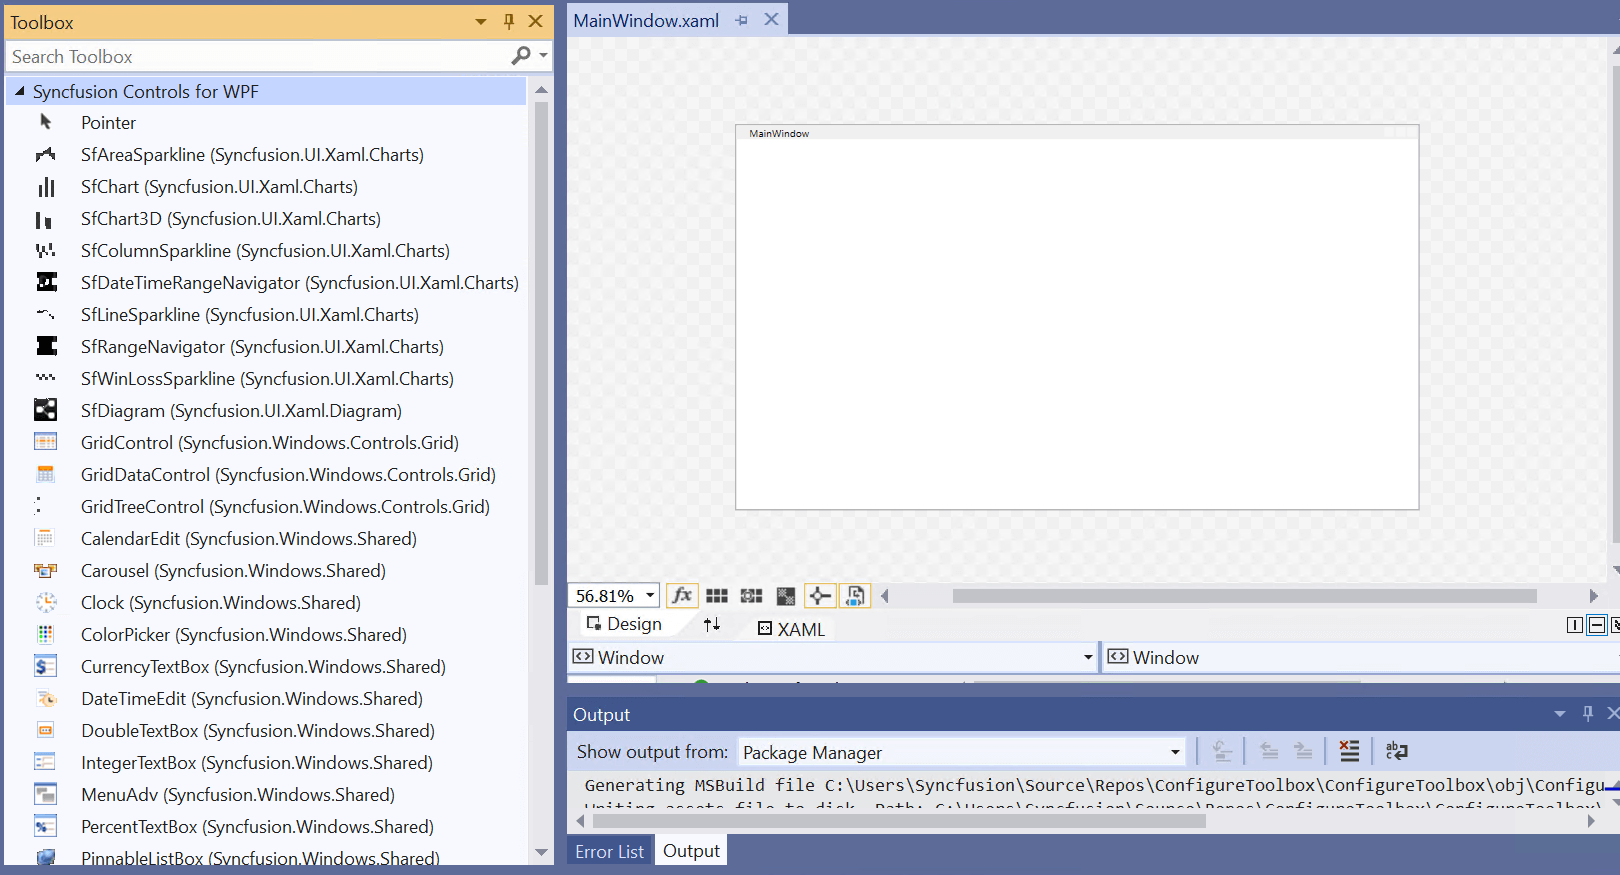Viewport: 1620px width, 875px height.
Task: Click the Toolbox vertical scrollbar thumb
Action: pyautogui.click(x=541, y=343)
